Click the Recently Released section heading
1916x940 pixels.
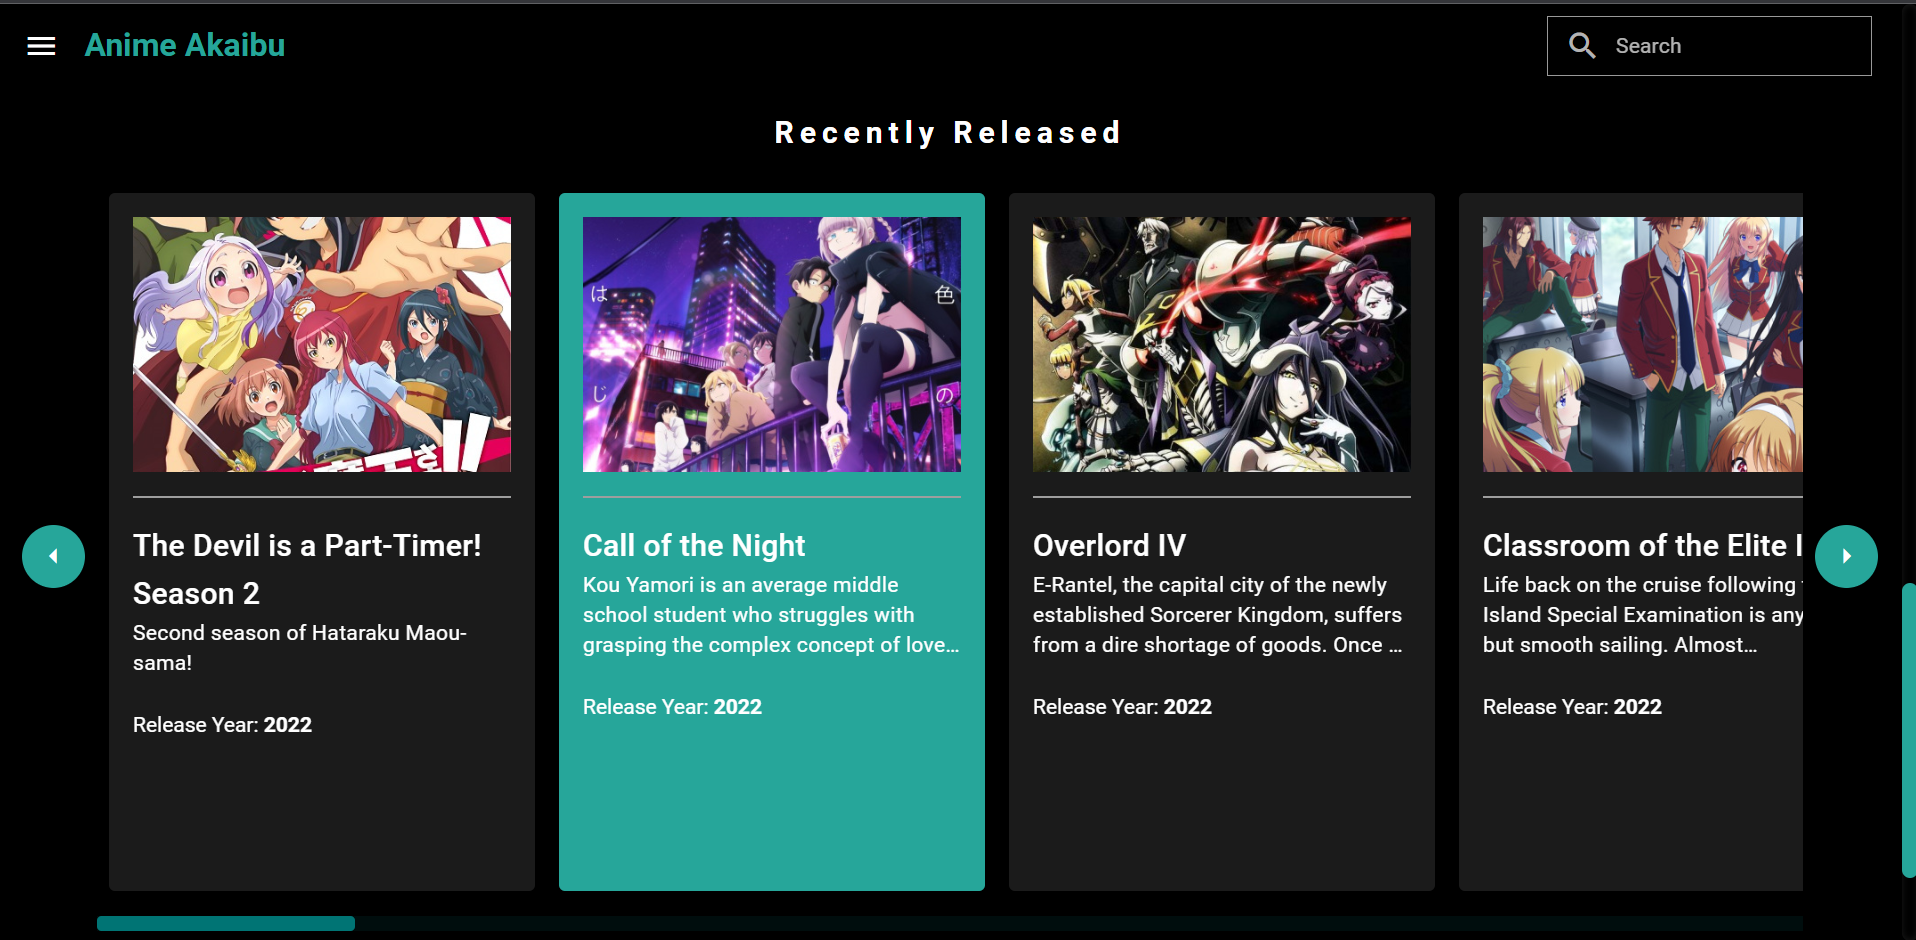click(x=948, y=133)
